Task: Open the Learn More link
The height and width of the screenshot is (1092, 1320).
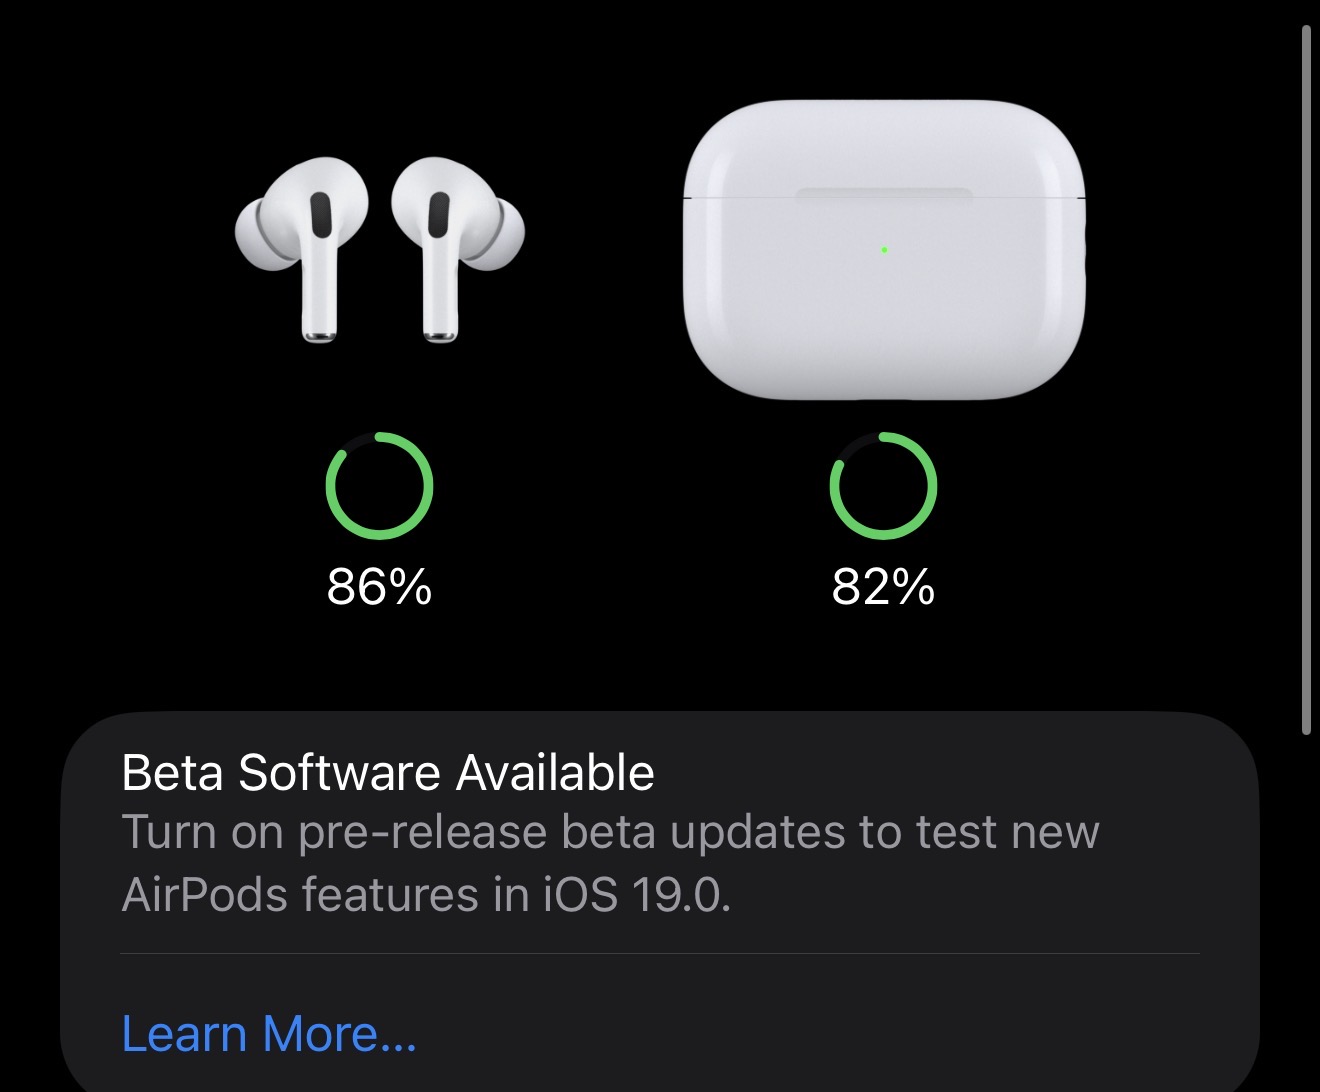Action: (x=269, y=1033)
